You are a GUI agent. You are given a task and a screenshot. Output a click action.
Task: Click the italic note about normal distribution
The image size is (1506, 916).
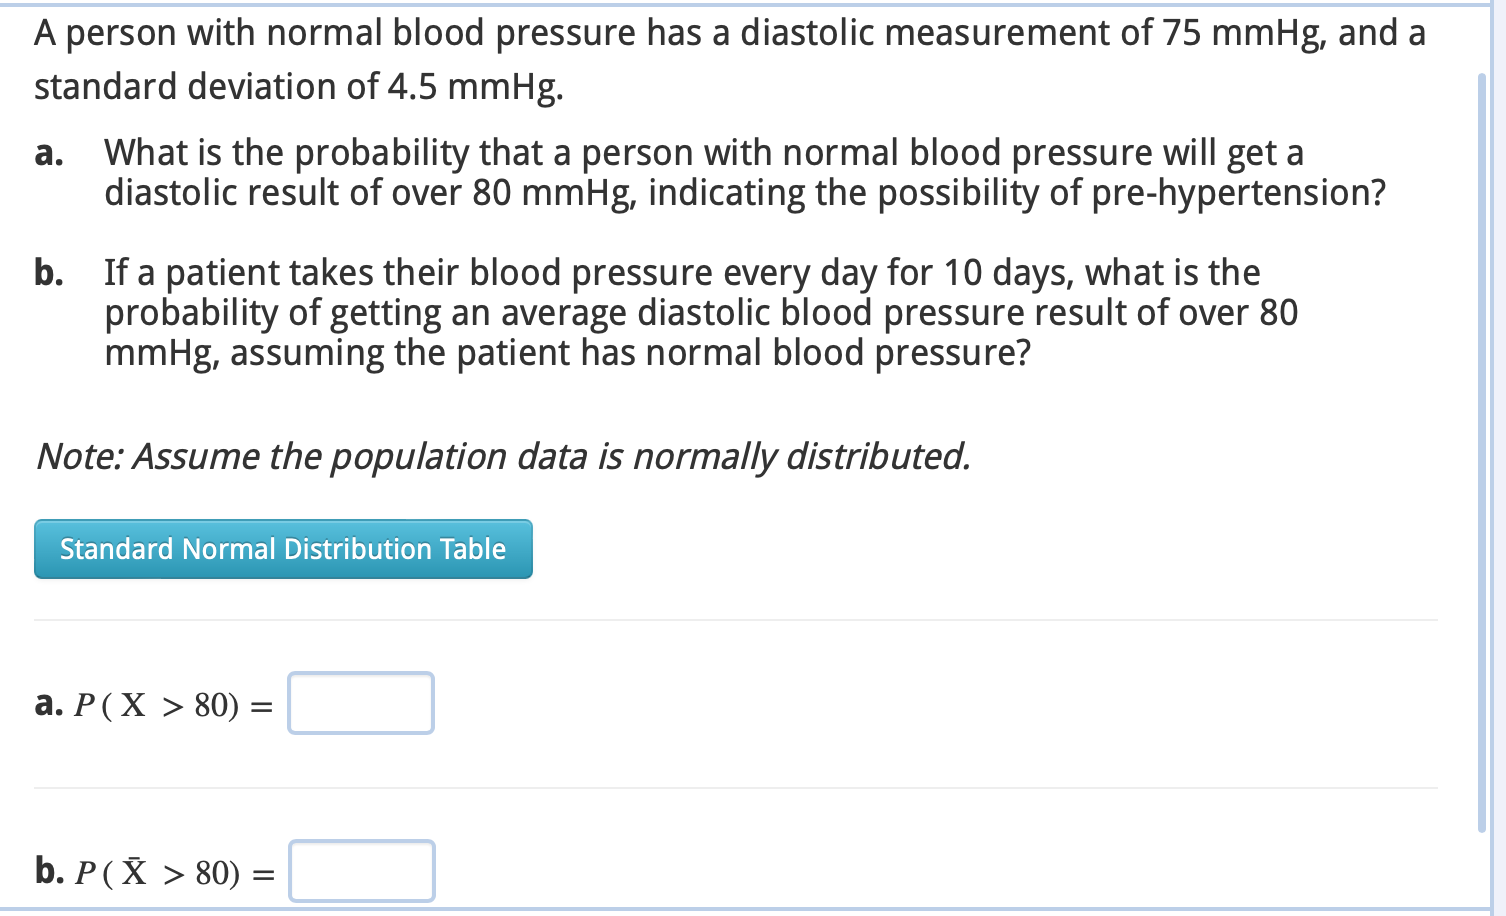[503, 456]
